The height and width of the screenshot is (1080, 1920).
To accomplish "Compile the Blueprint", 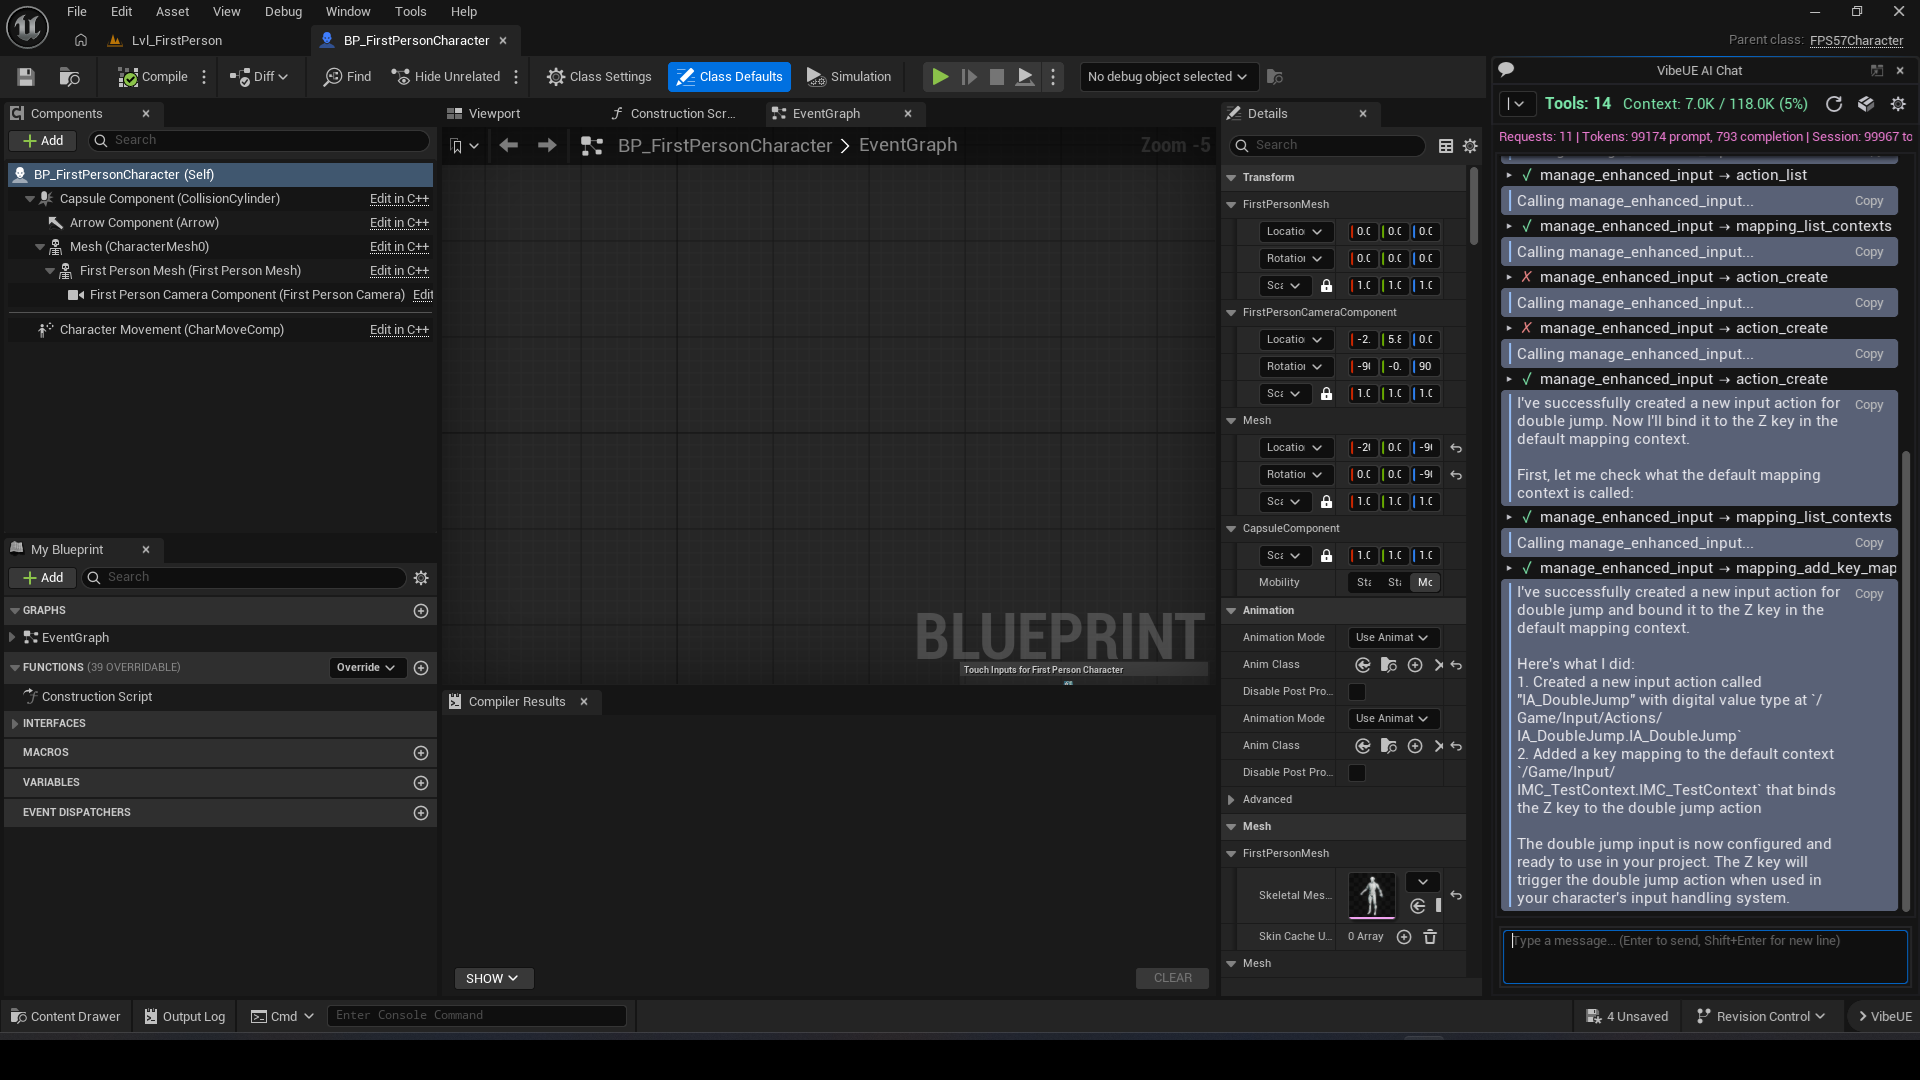I will point(152,77).
